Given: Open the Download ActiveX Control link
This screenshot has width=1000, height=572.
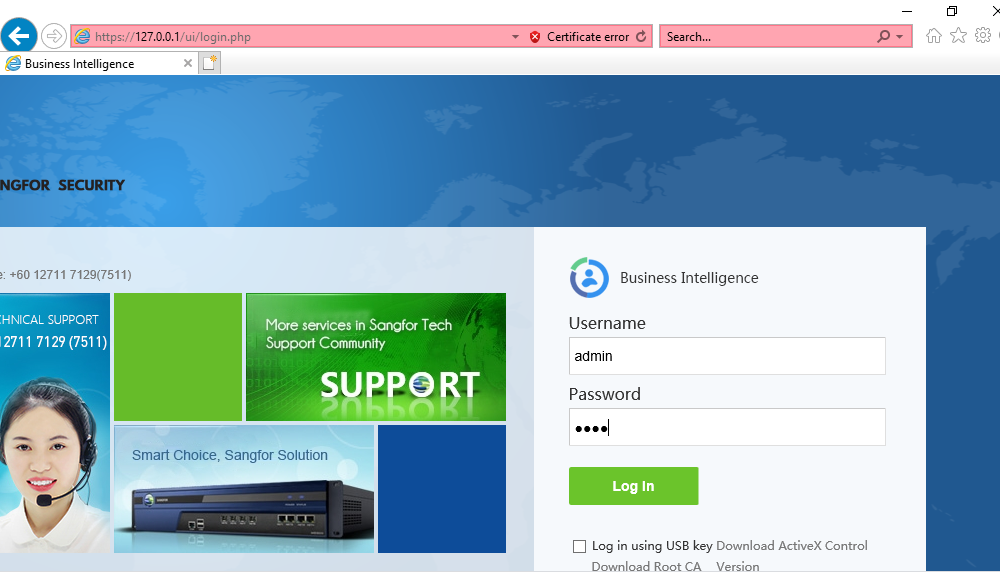Looking at the screenshot, I should pos(791,546).
